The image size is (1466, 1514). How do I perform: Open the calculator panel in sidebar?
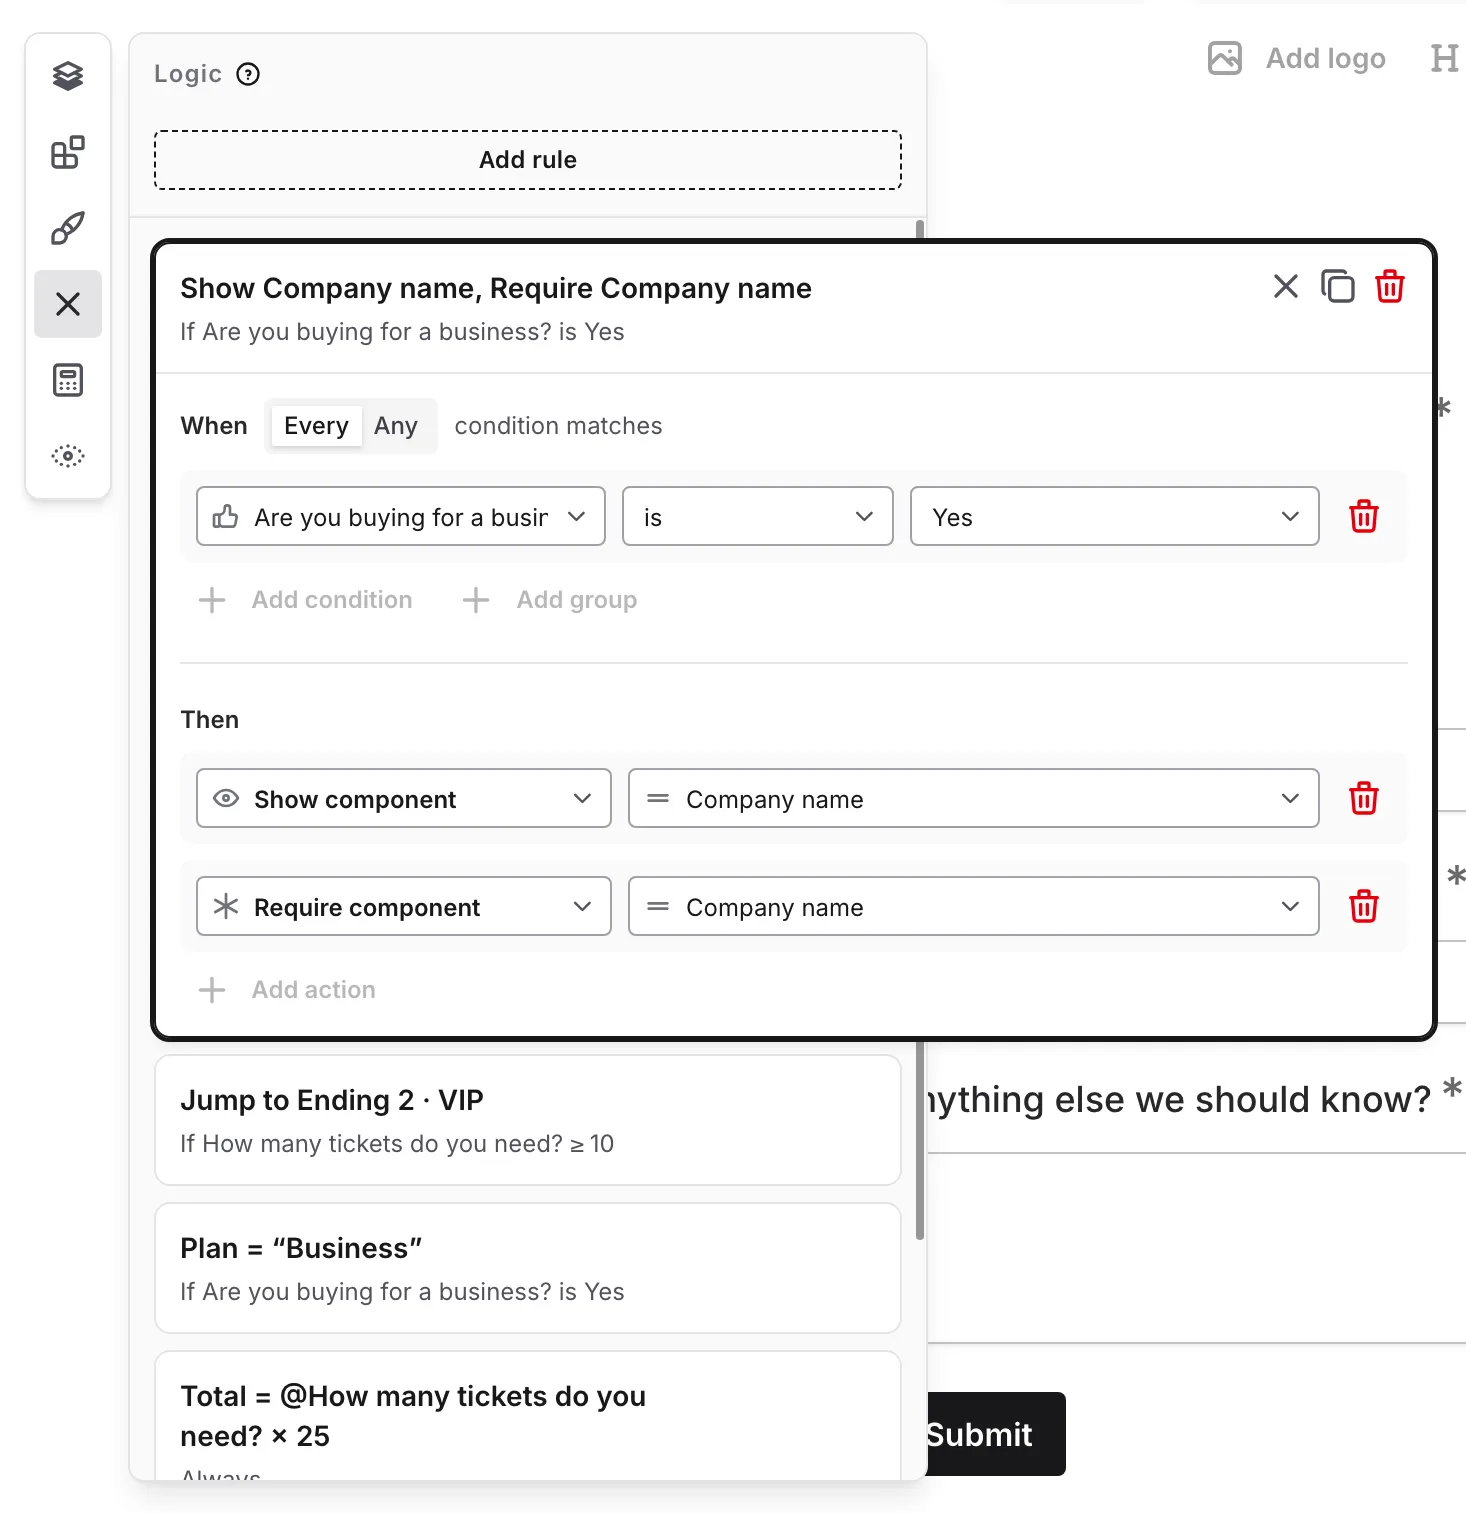[68, 380]
